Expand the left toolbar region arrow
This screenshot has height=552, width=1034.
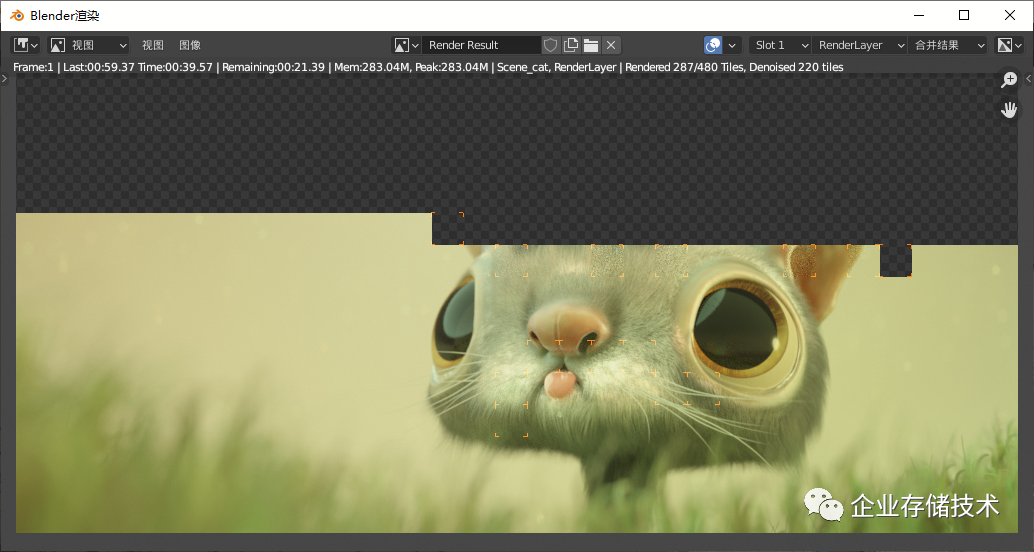click(x=5, y=78)
